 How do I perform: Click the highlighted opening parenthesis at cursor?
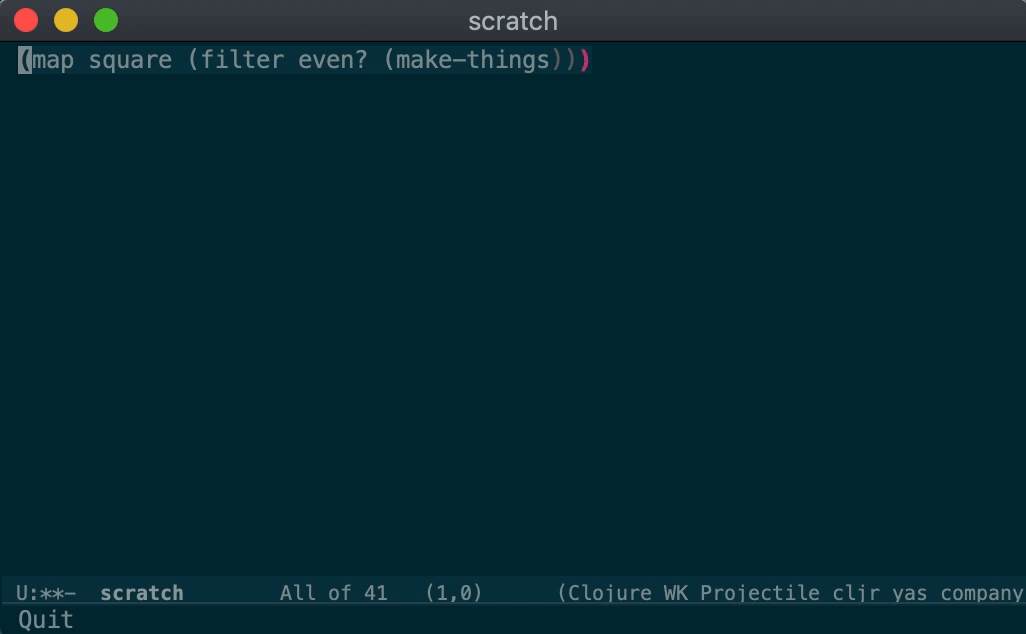click(x=25, y=60)
